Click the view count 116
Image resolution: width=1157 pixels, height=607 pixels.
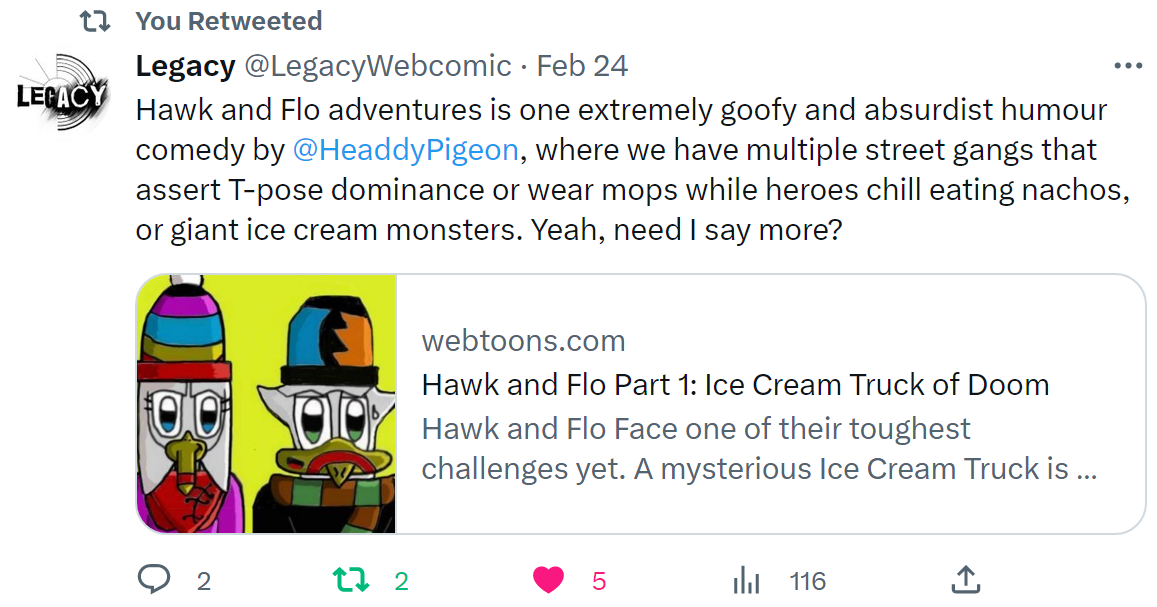point(807,581)
